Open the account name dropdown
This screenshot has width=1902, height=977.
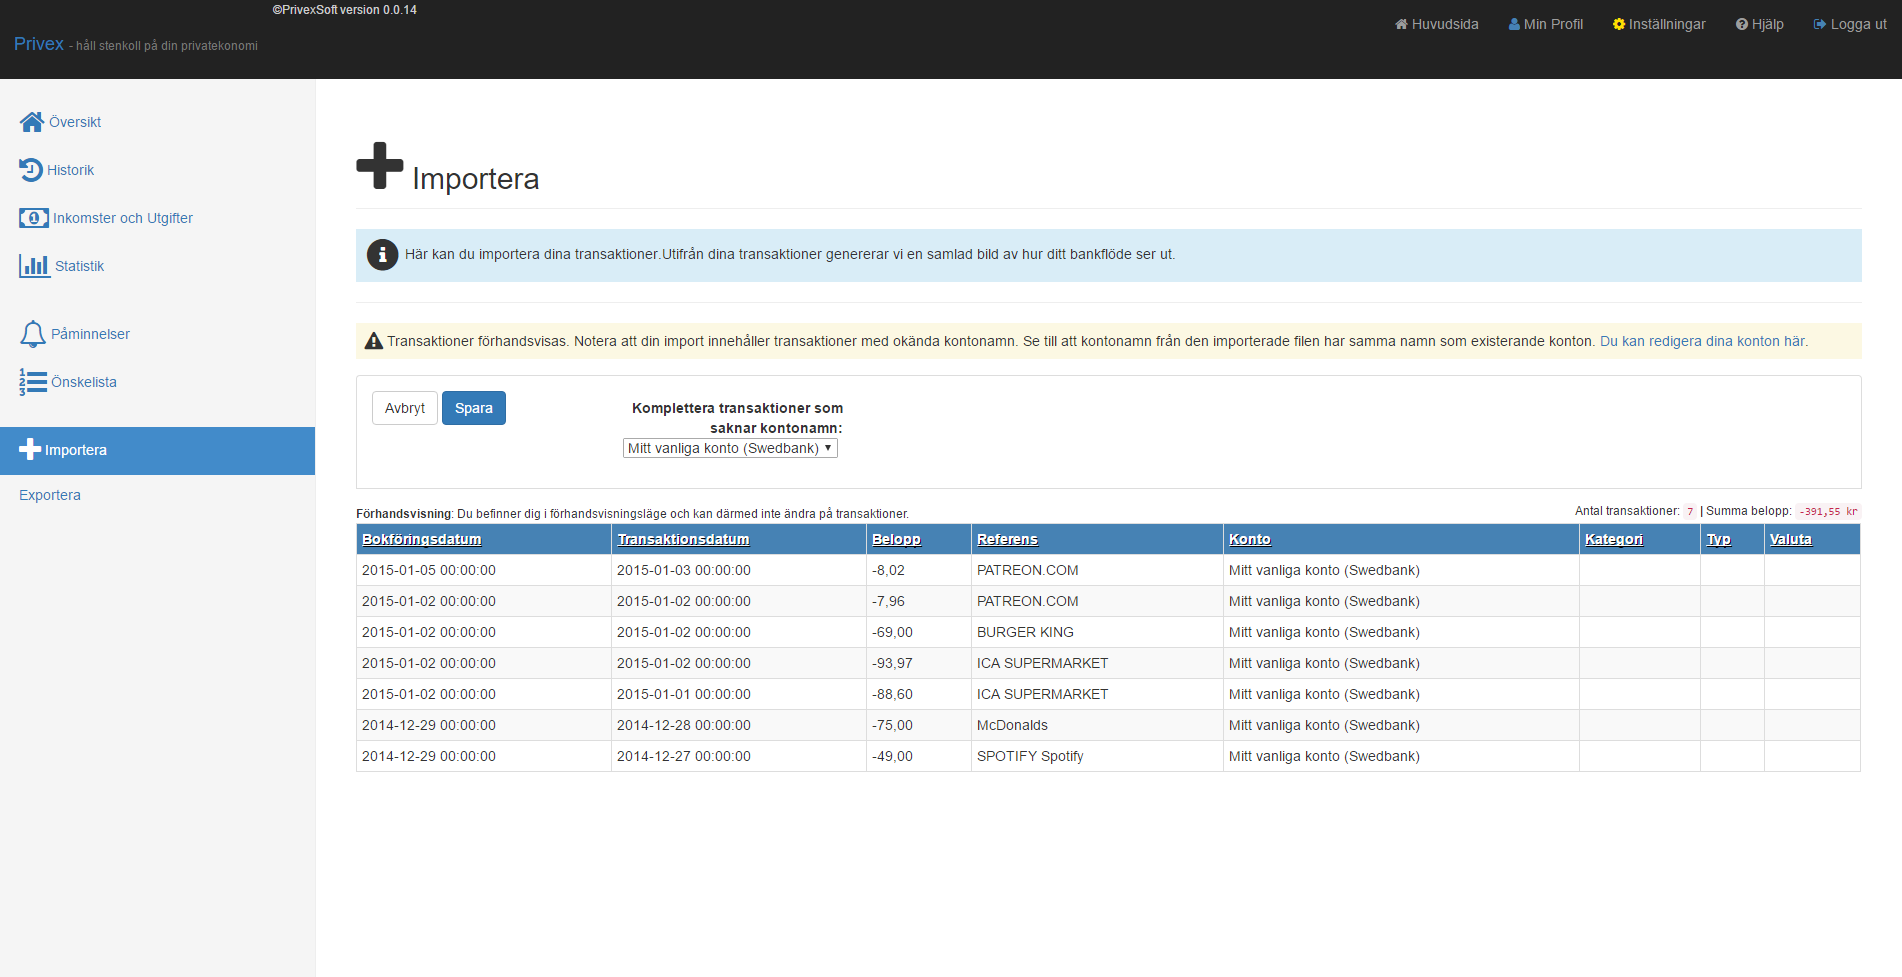(730, 449)
